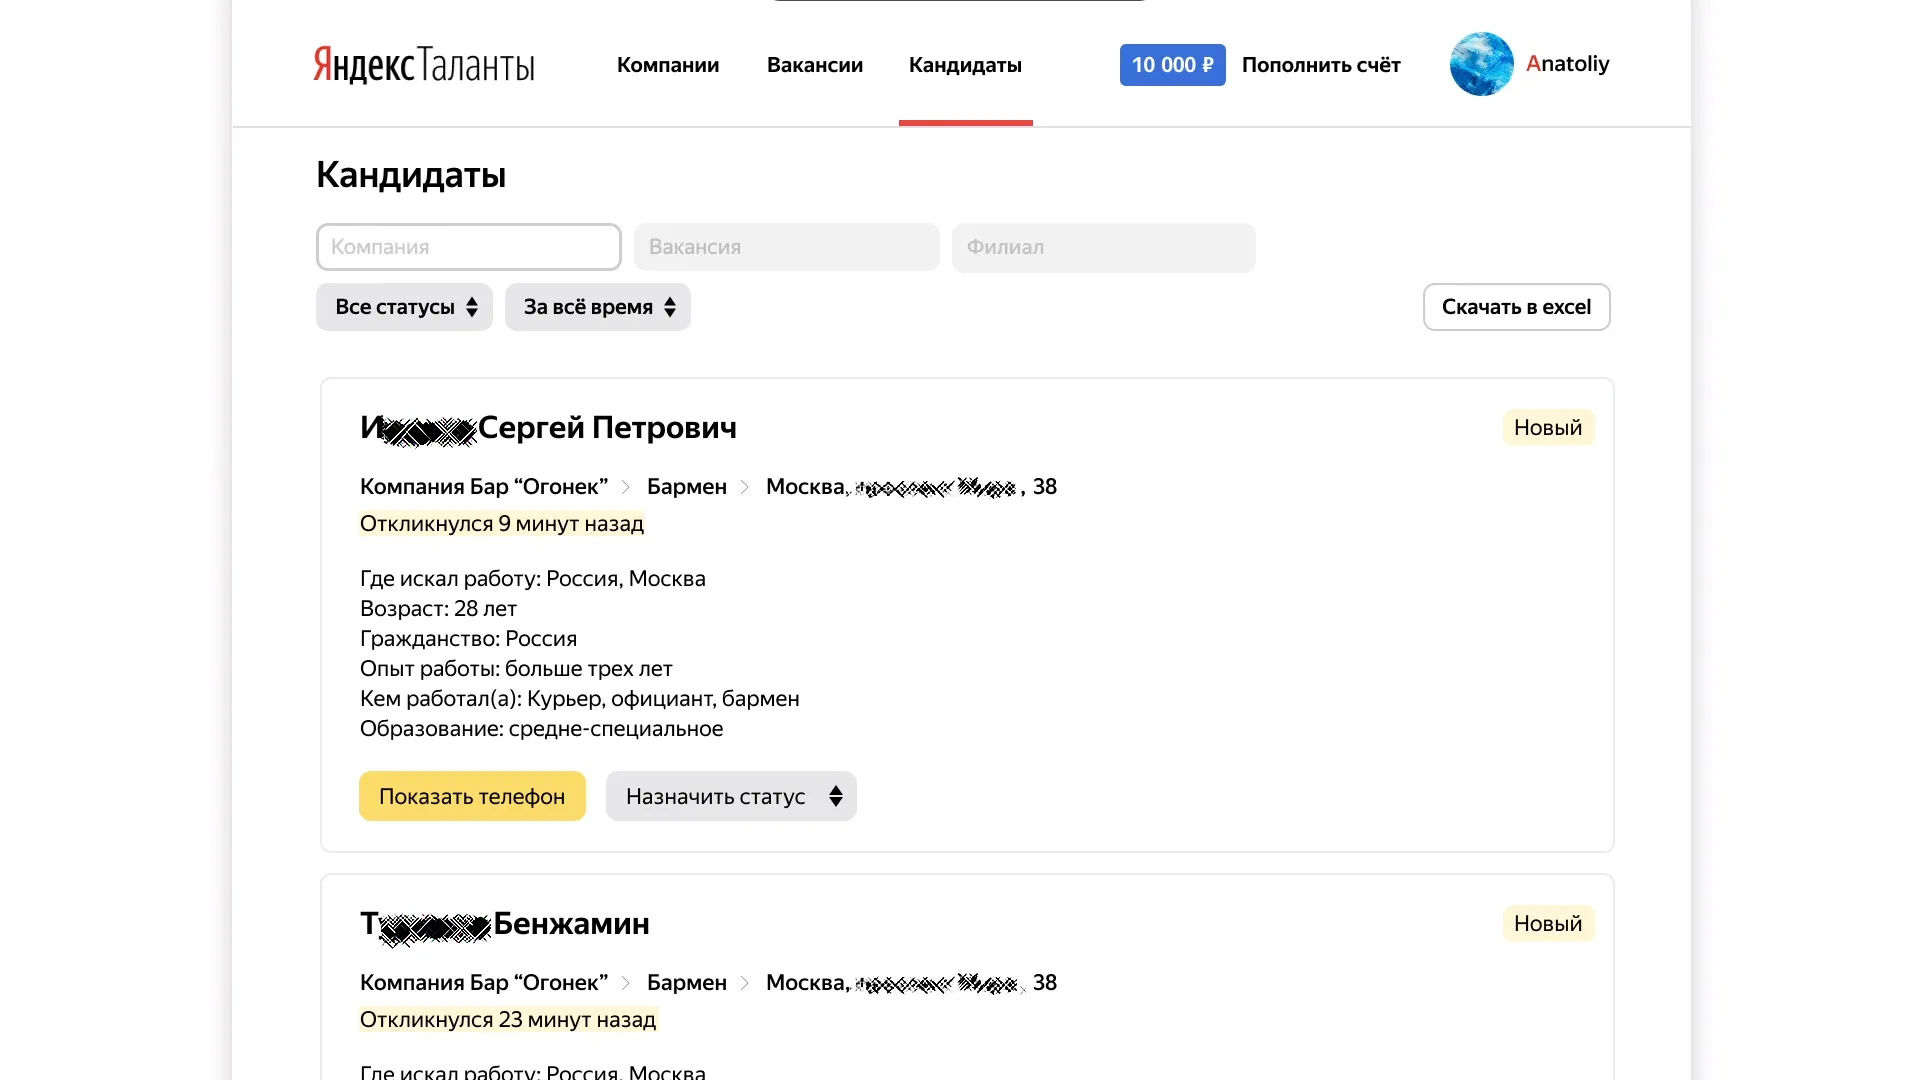Click the arrows icon of Назначить статус
Image resolution: width=1920 pixels, height=1080 pixels.
[x=836, y=796]
